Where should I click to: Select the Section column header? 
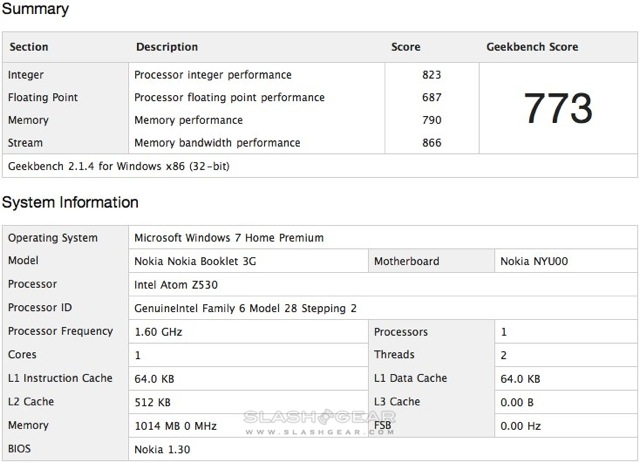pos(28,47)
